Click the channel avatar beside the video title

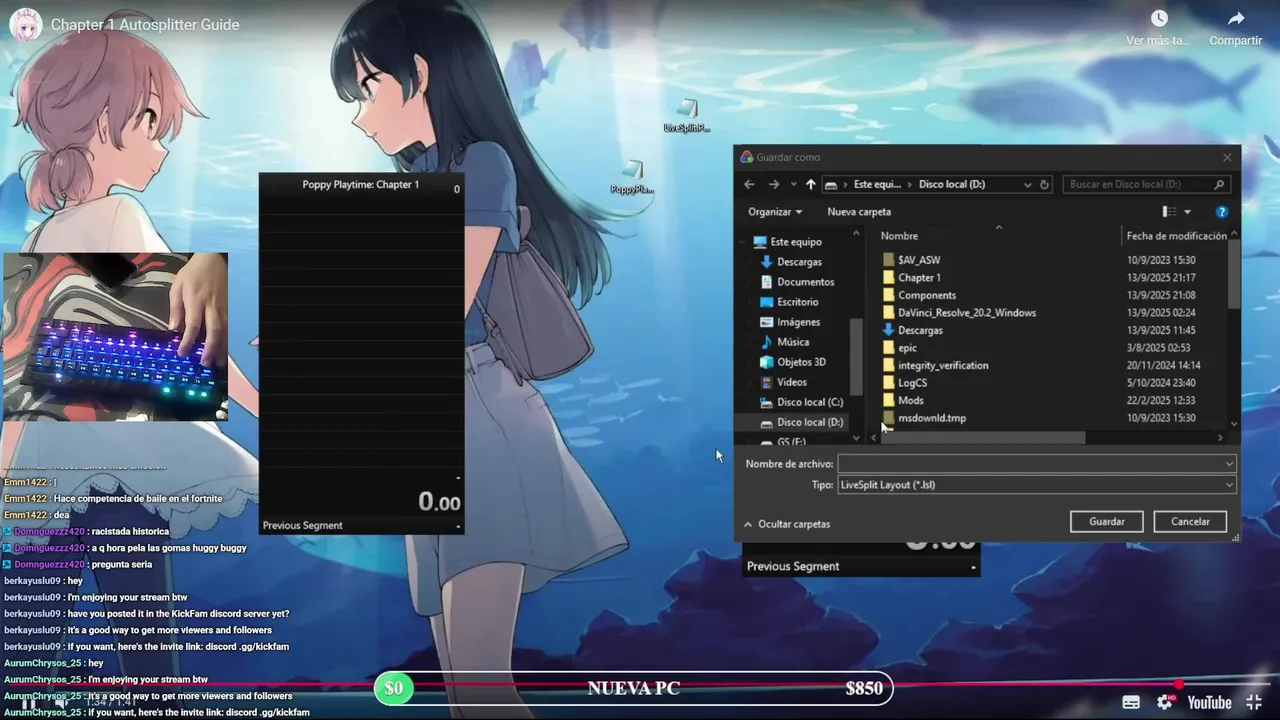coord(25,24)
